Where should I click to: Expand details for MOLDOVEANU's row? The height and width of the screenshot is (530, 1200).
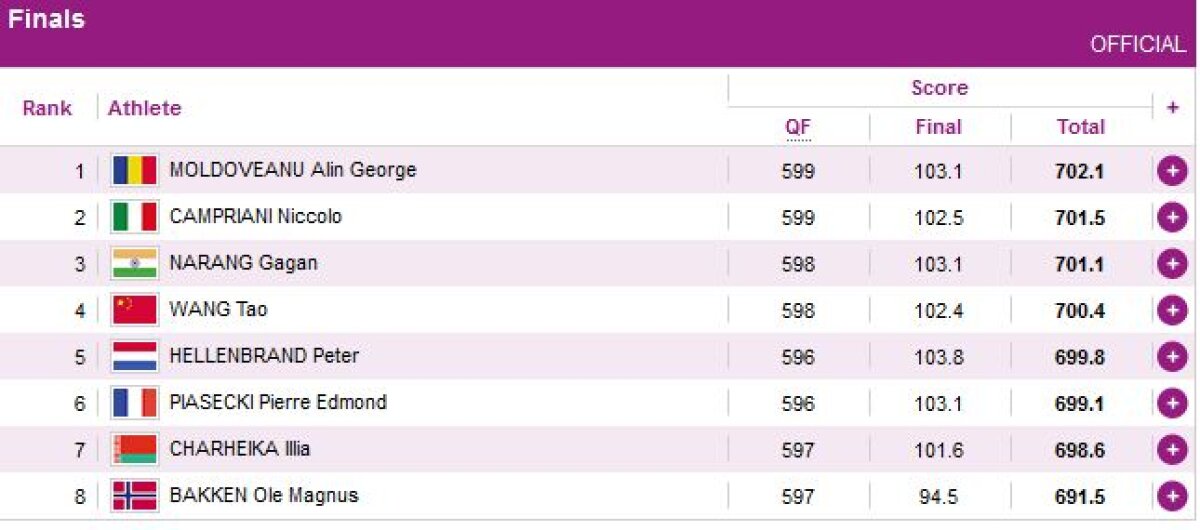(x=1171, y=171)
